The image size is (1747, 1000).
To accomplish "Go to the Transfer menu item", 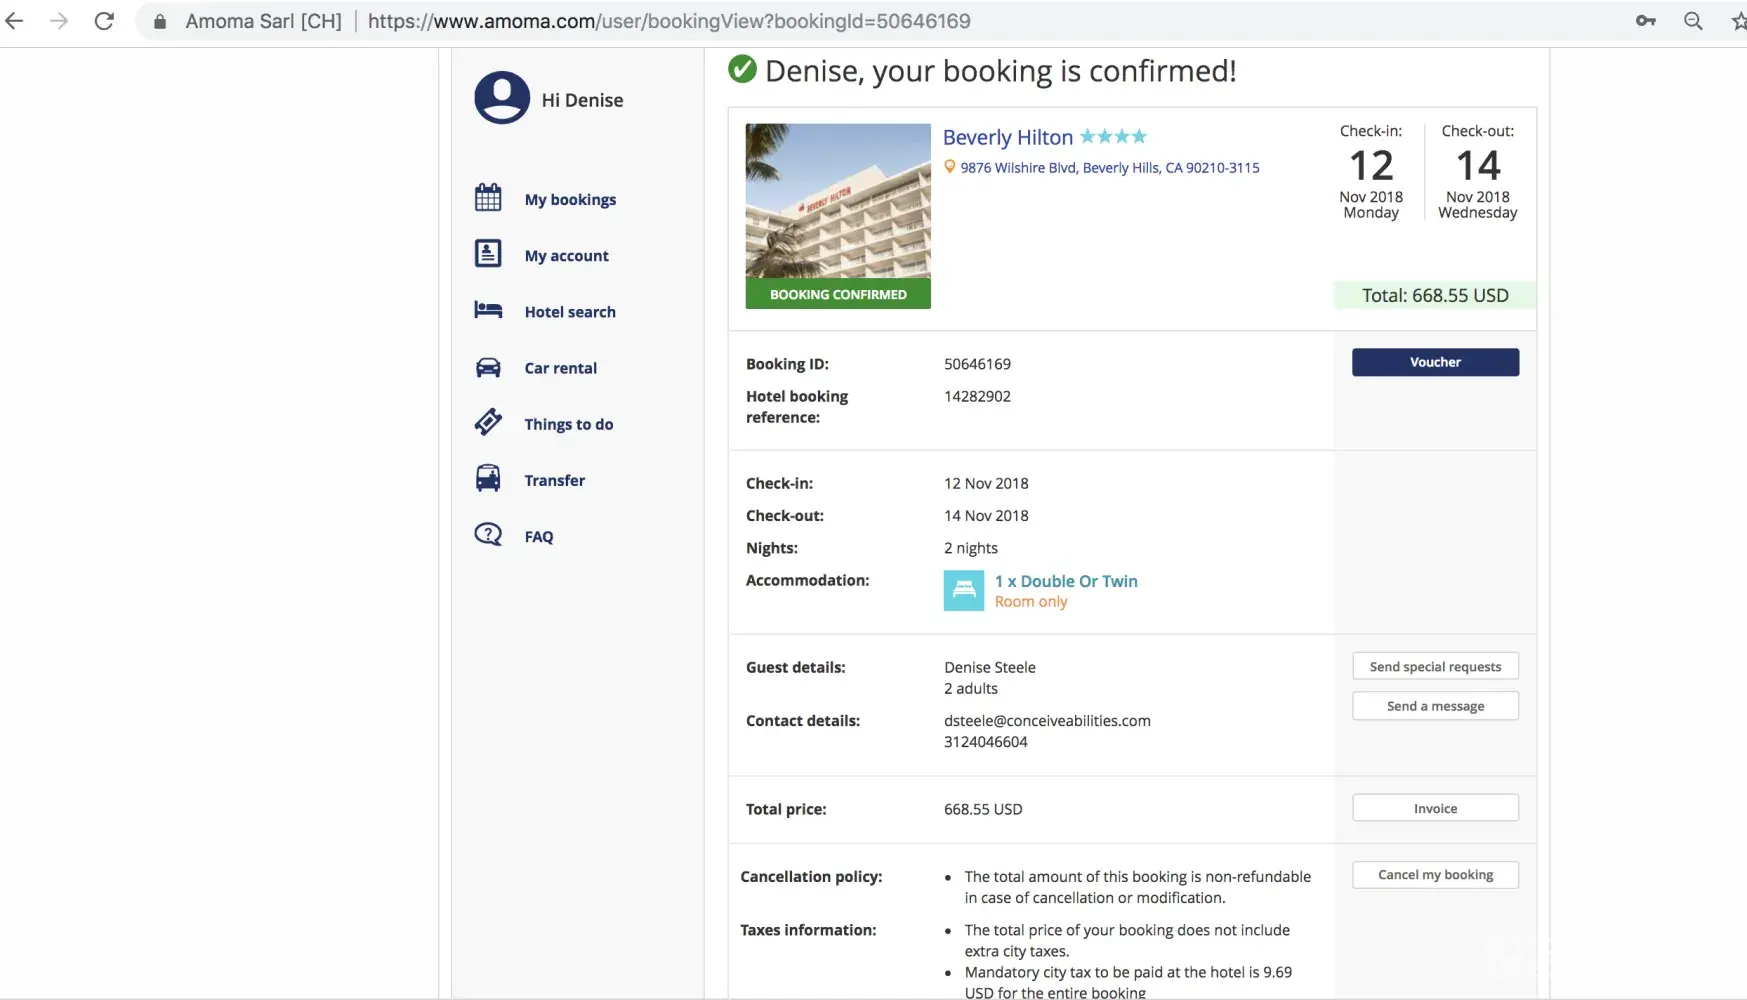I will (x=554, y=481).
